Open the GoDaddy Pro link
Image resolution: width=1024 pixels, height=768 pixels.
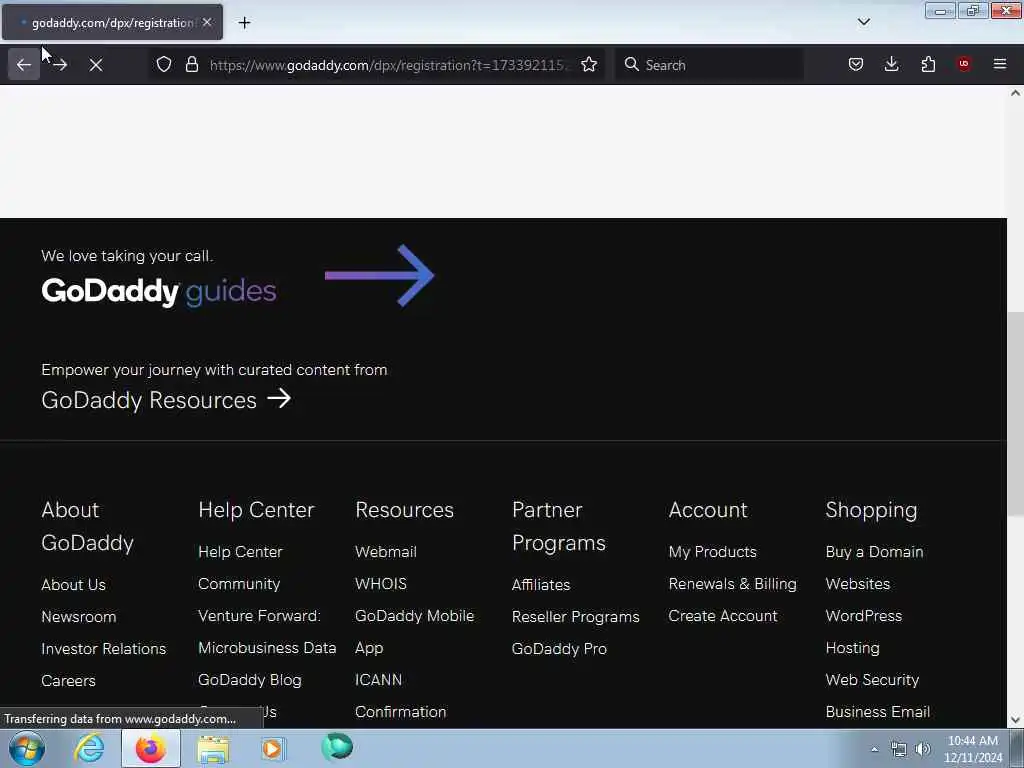coord(559,648)
